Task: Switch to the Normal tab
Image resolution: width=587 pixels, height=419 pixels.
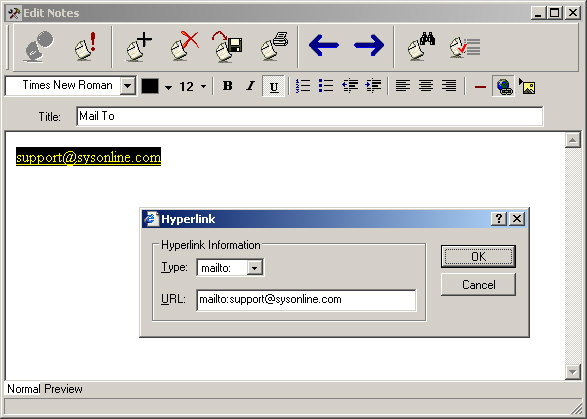Action: coord(23,389)
